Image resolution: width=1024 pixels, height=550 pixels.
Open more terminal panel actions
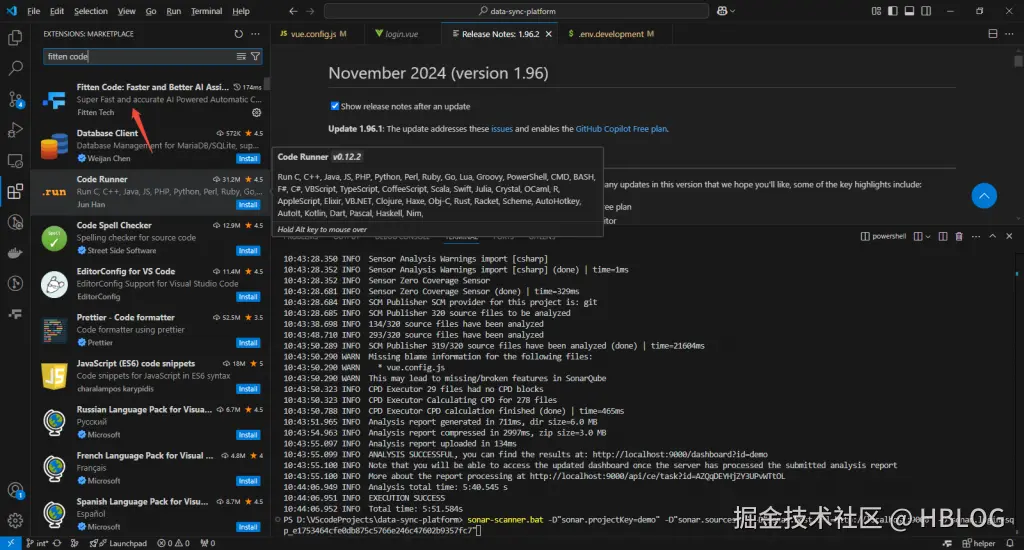[976, 236]
